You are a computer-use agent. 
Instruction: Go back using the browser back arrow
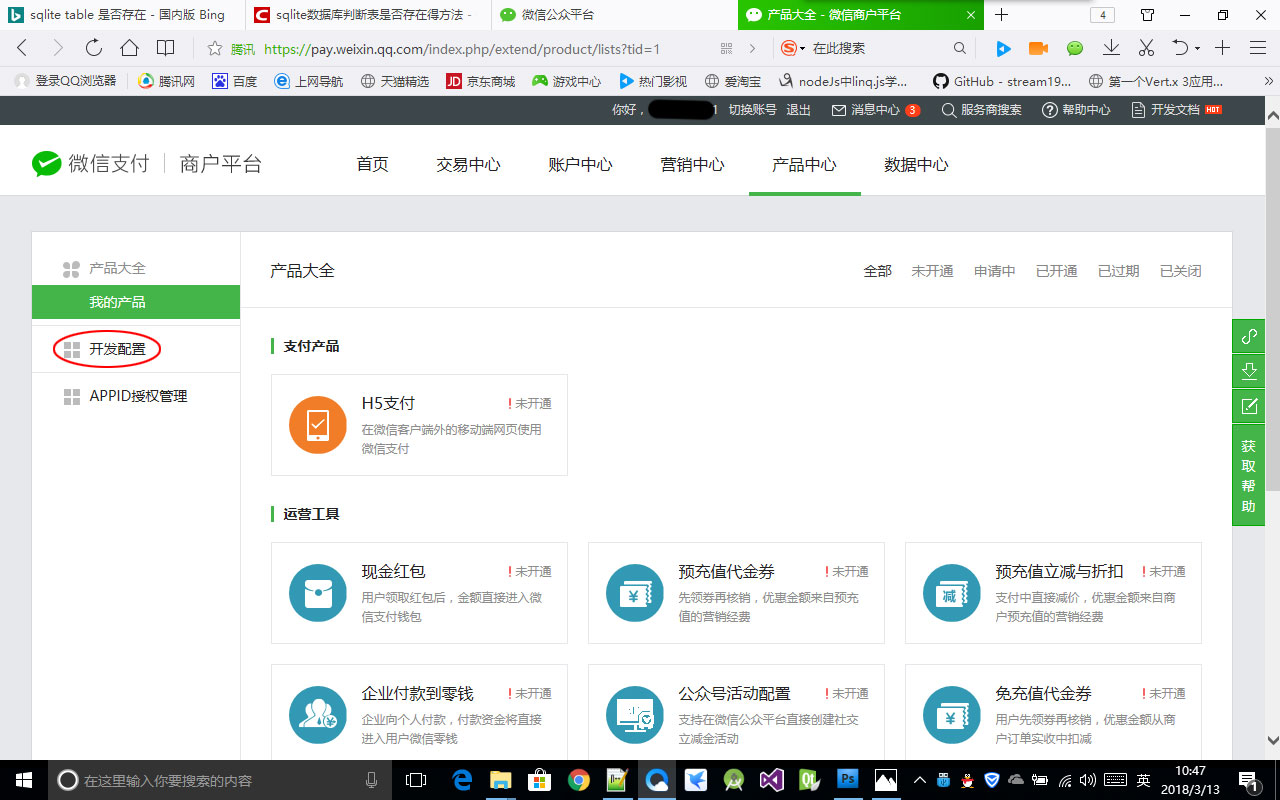22,48
